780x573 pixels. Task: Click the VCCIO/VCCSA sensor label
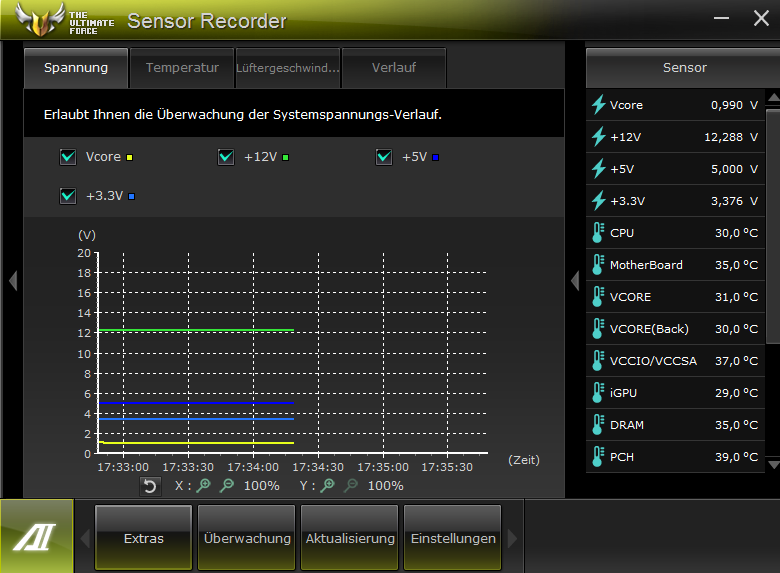[x=653, y=361]
